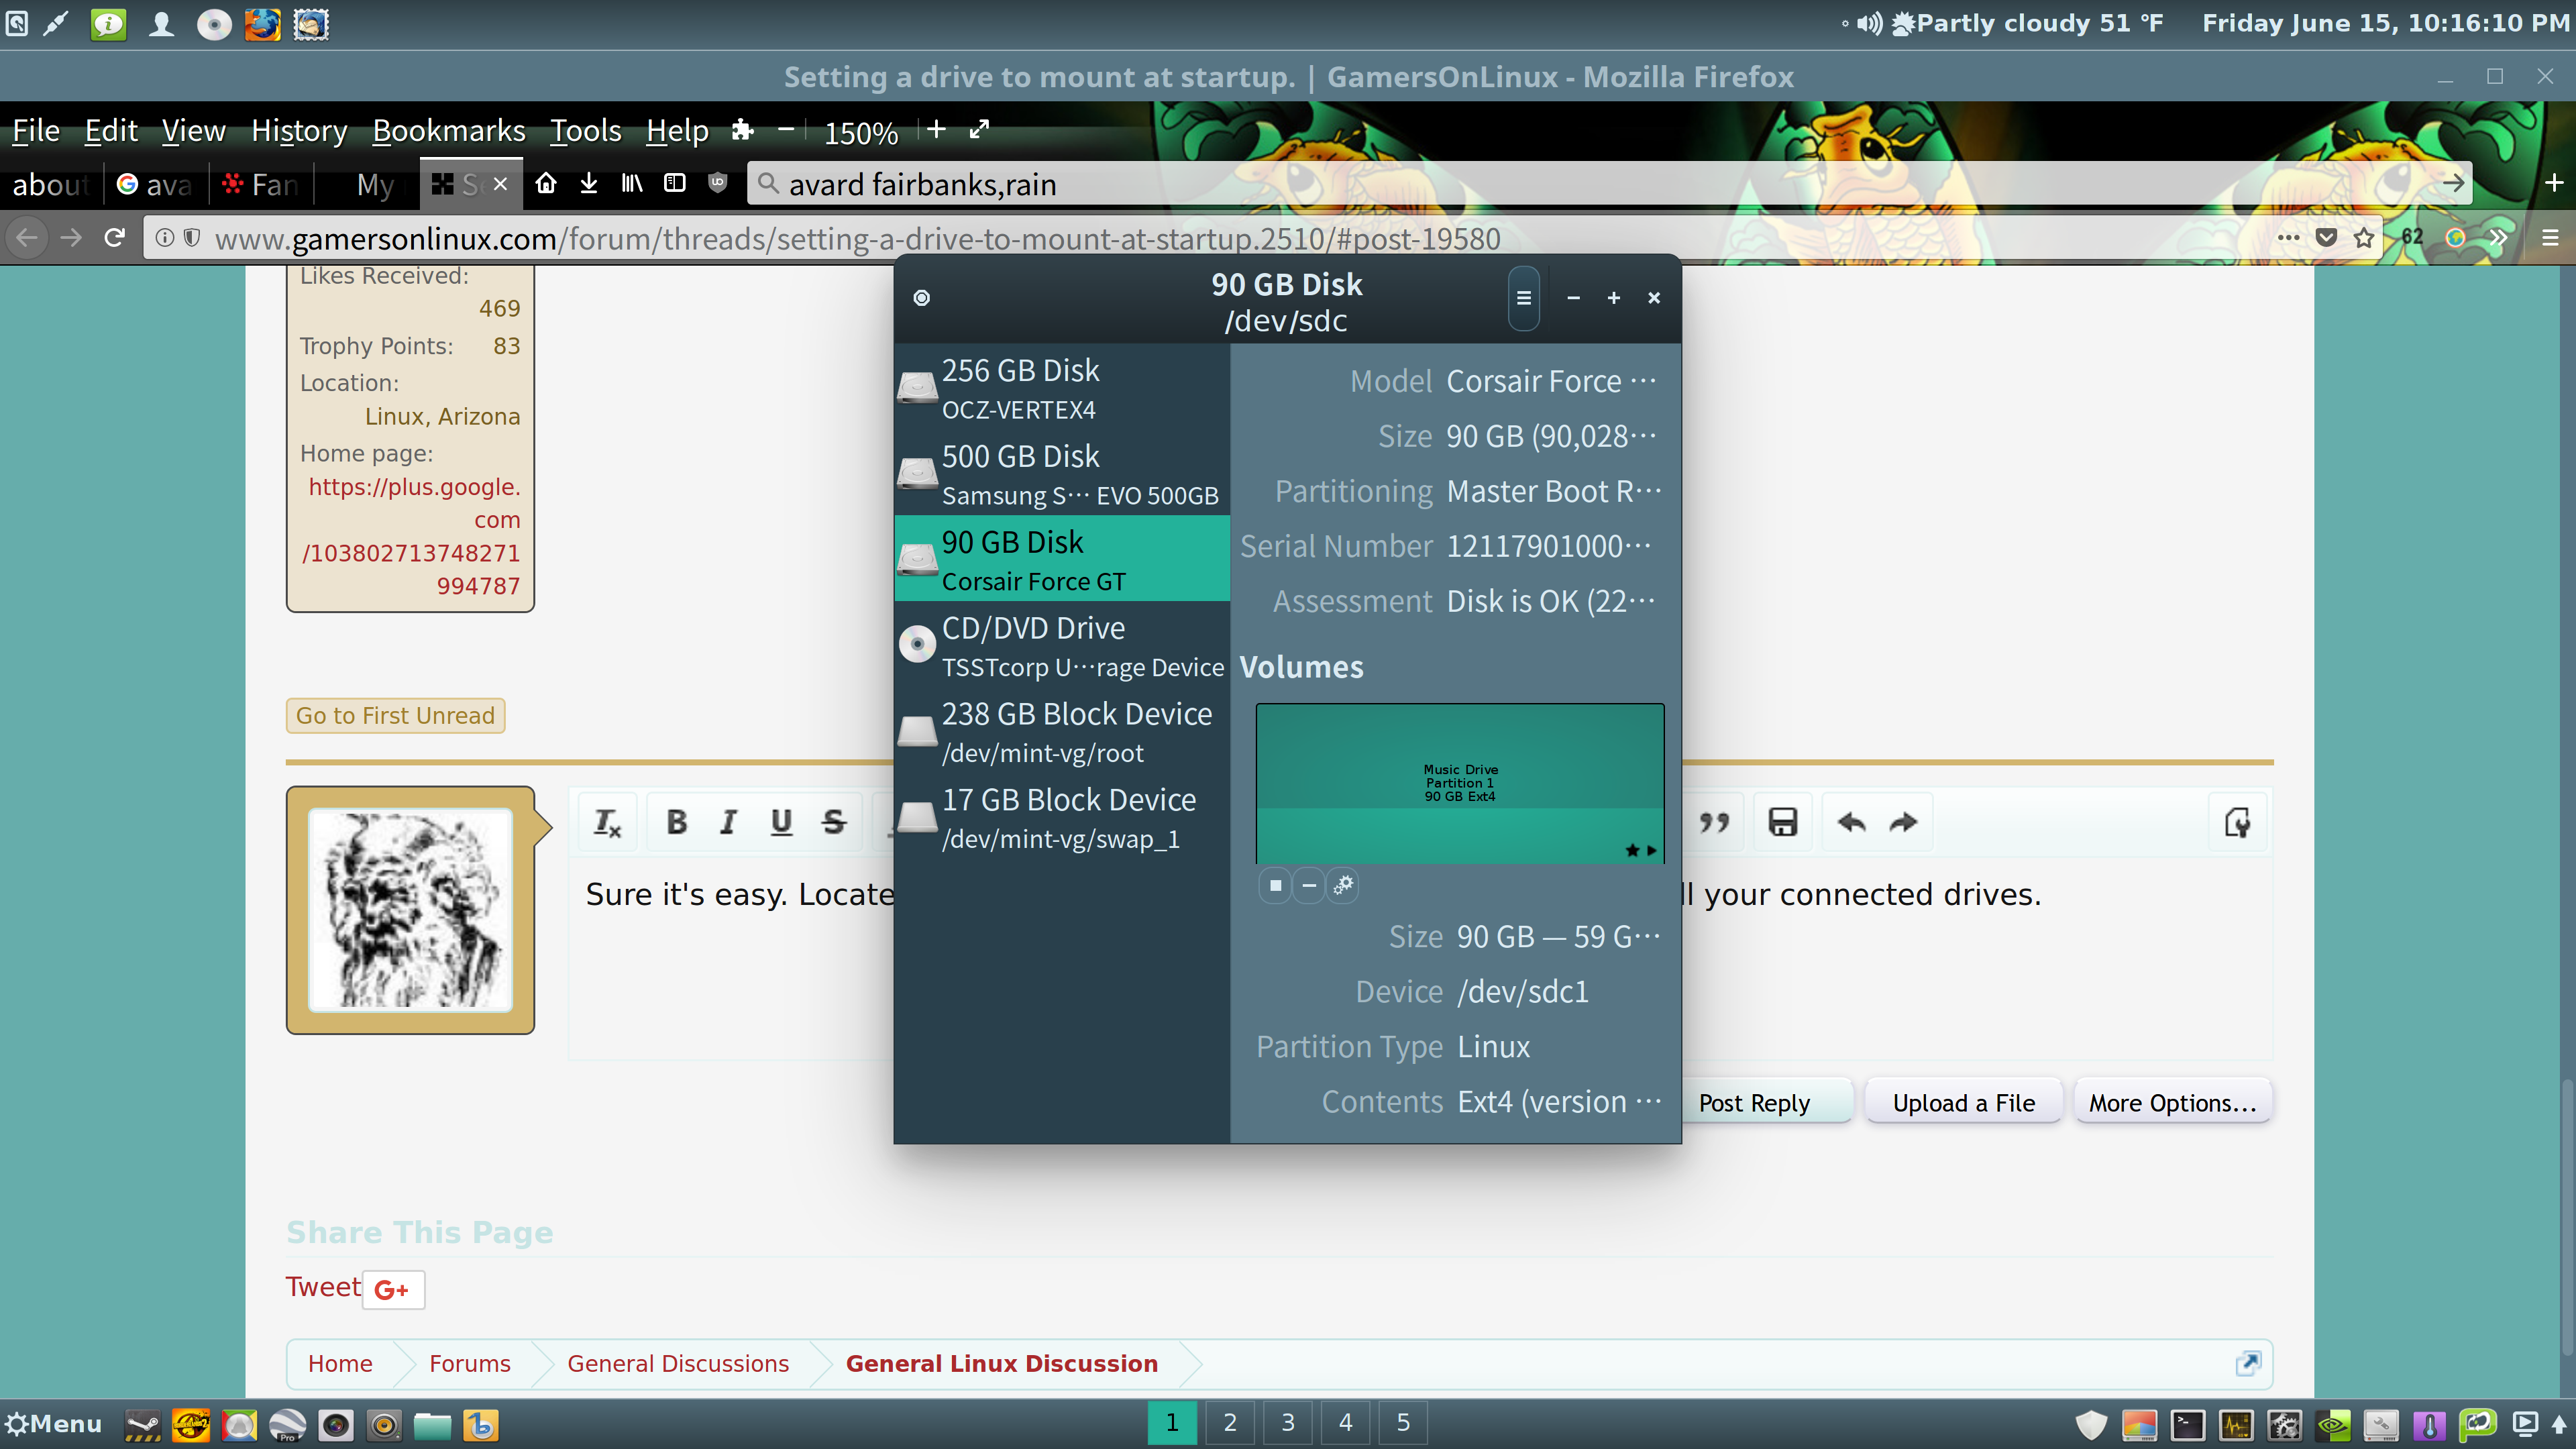2576x1449 pixels.
Task: Select the 256 GB OCZ-VERTEX4 disk
Action: click(x=1062, y=388)
